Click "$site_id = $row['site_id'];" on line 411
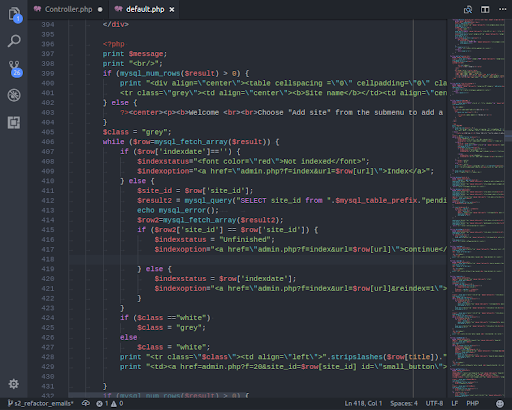 (195, 191)
